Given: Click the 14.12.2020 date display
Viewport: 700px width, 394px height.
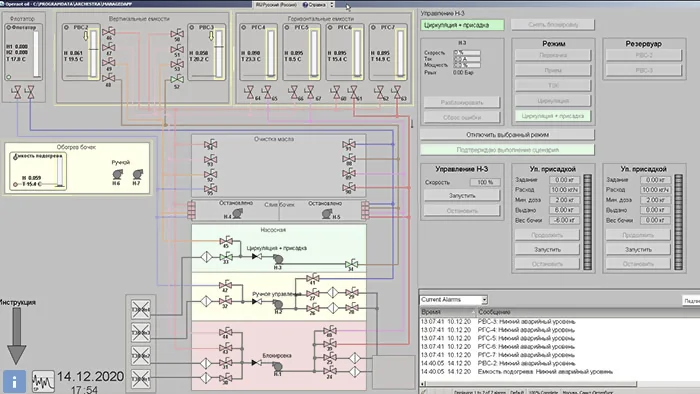Looking at the screenshot, I should point(91,377).
